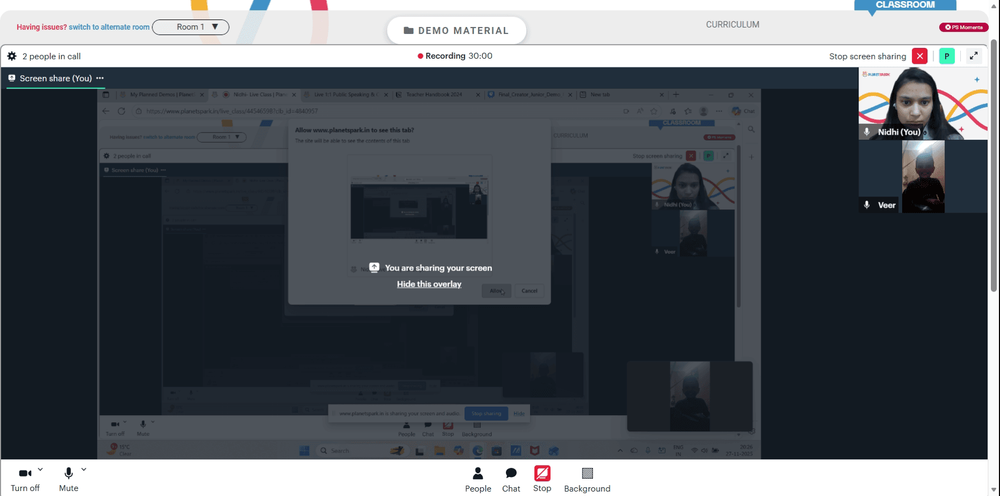Select Veer's video thumbnail
This screenshot has height=496, width=1000.
coord(923,177)
